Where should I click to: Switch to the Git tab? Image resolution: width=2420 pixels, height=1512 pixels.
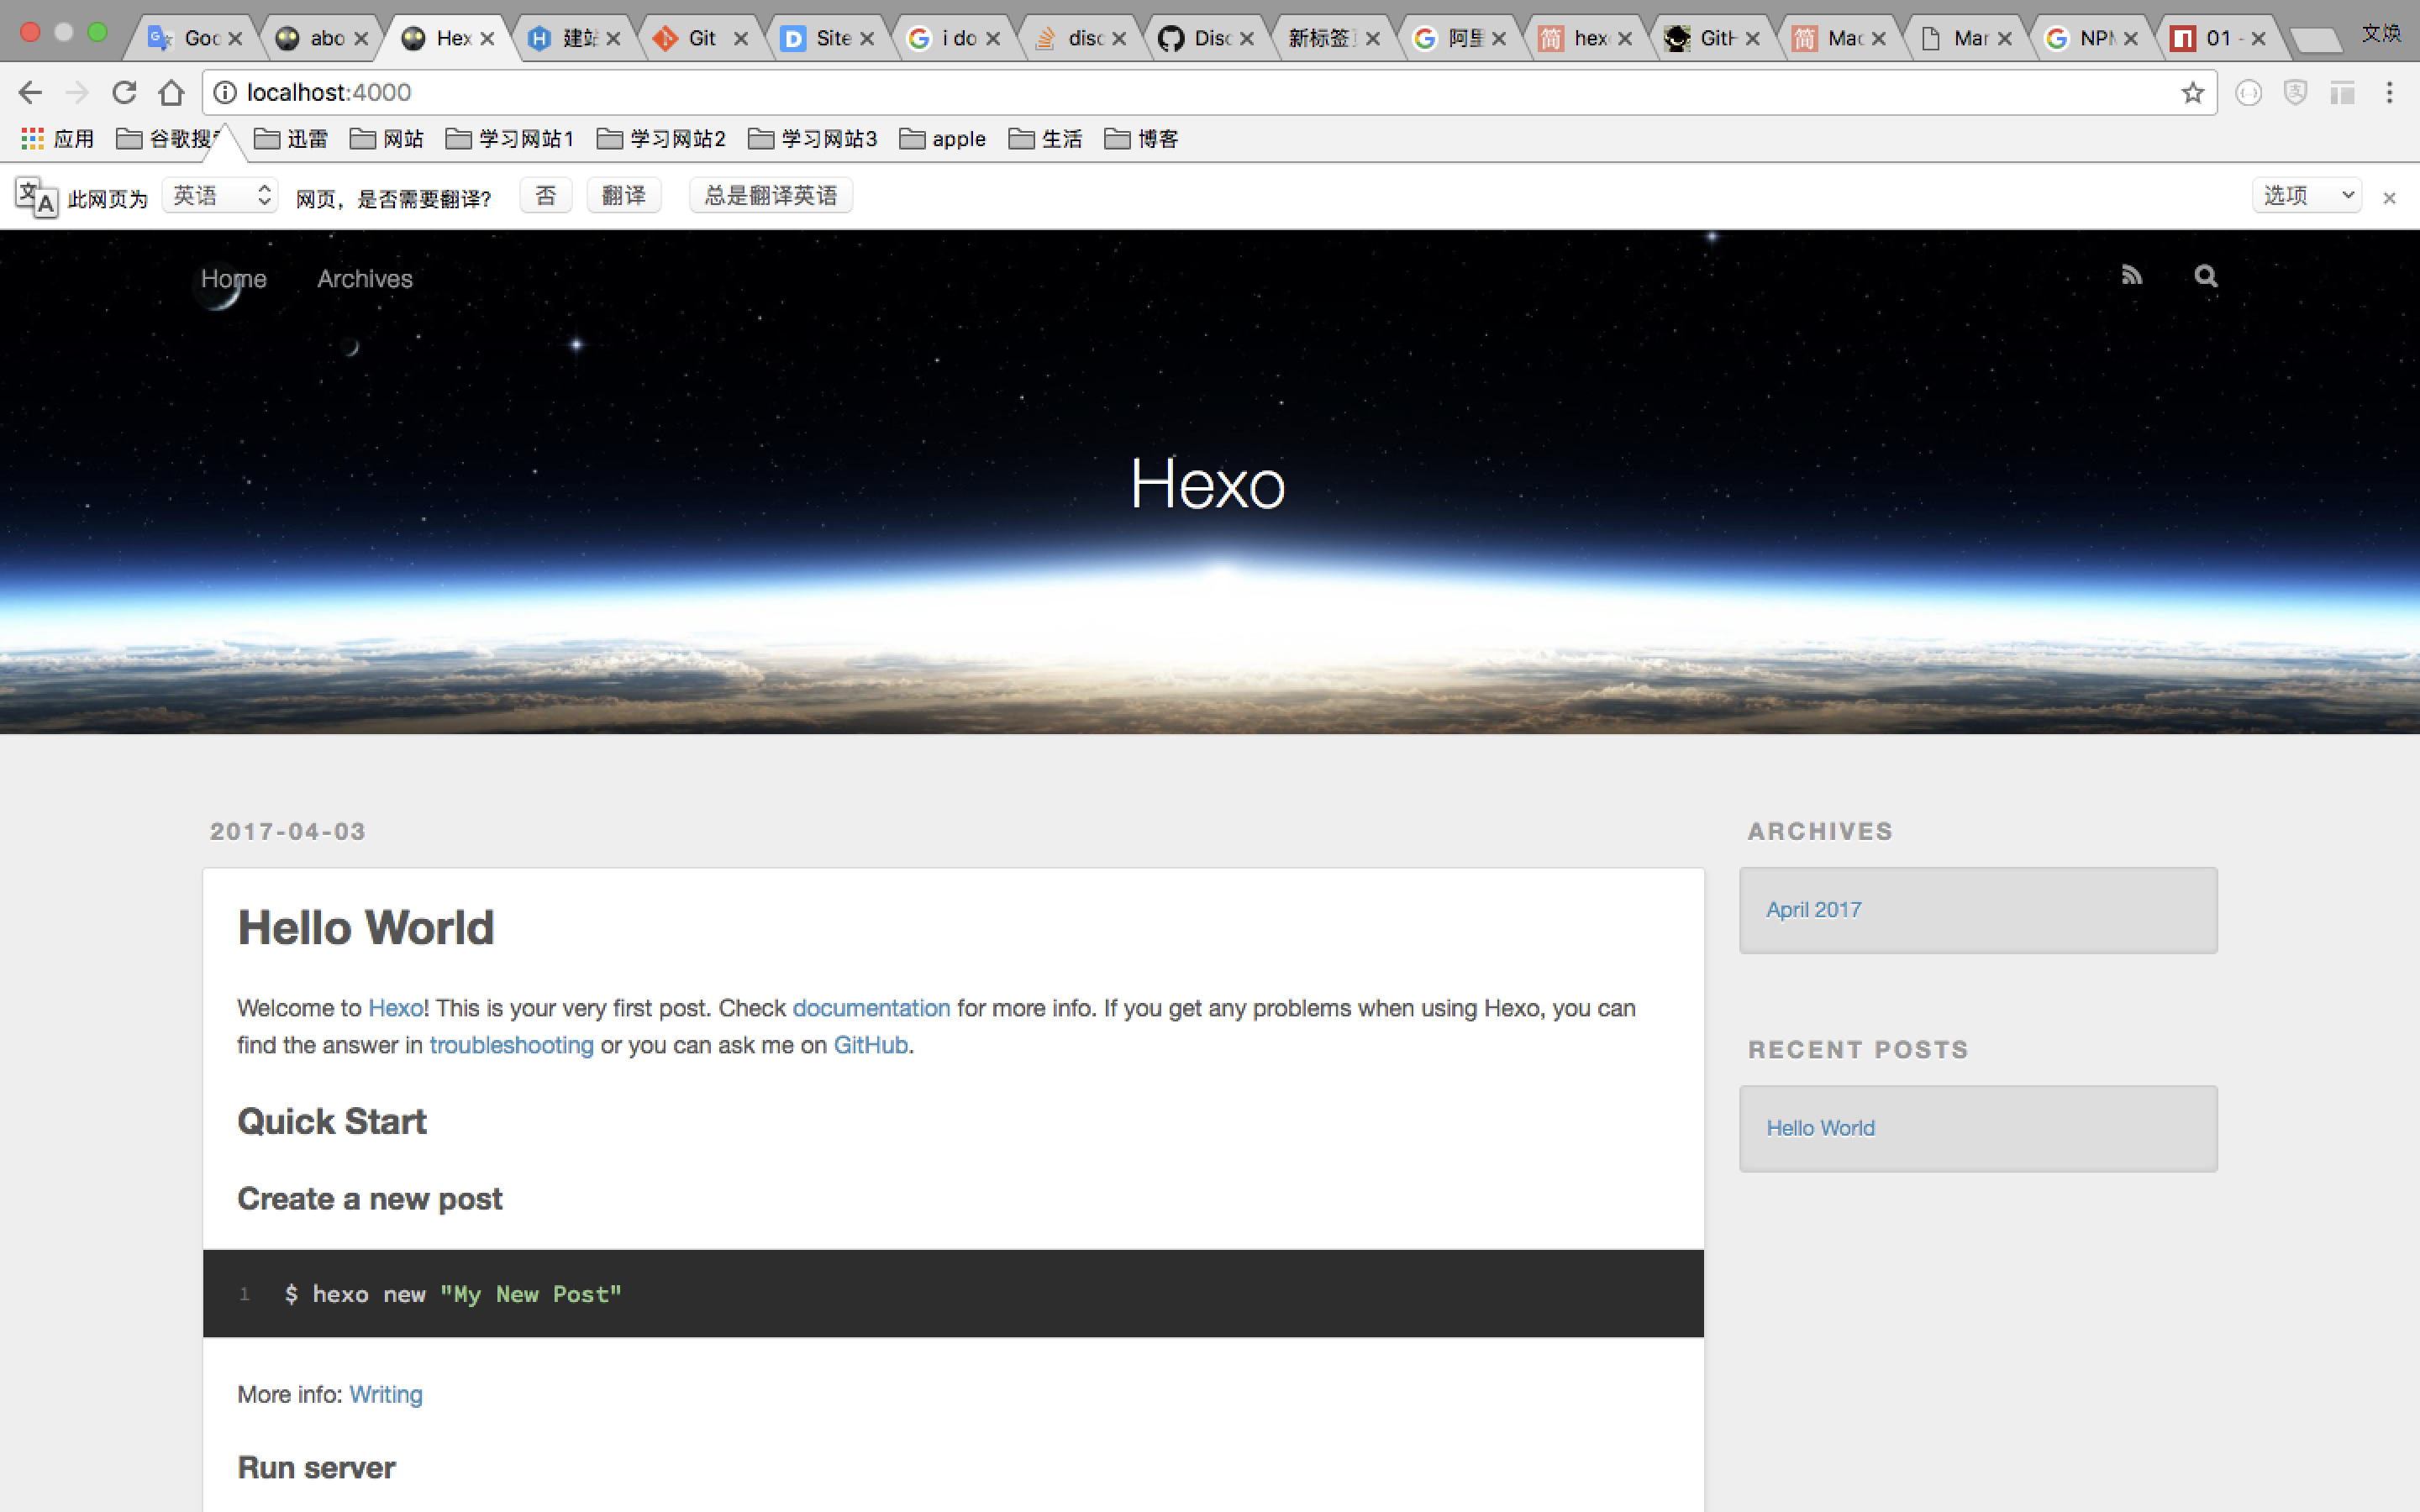coord(698,38)
